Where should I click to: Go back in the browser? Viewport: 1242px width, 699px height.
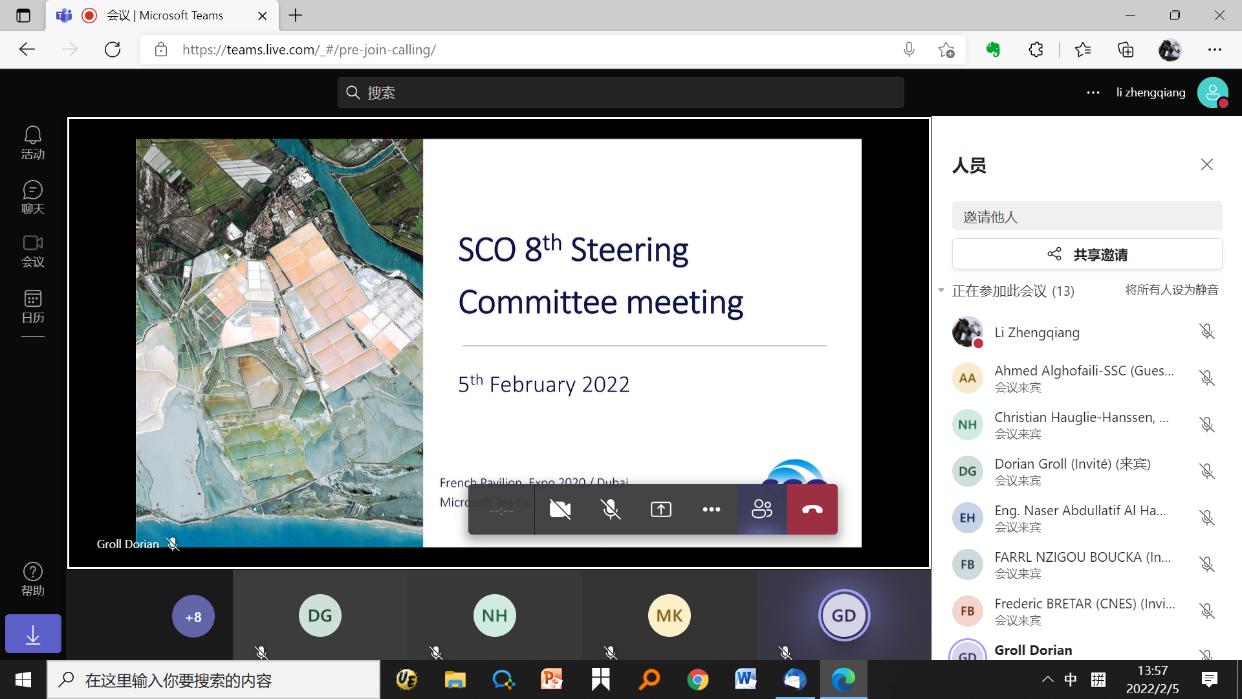point(27,49)
